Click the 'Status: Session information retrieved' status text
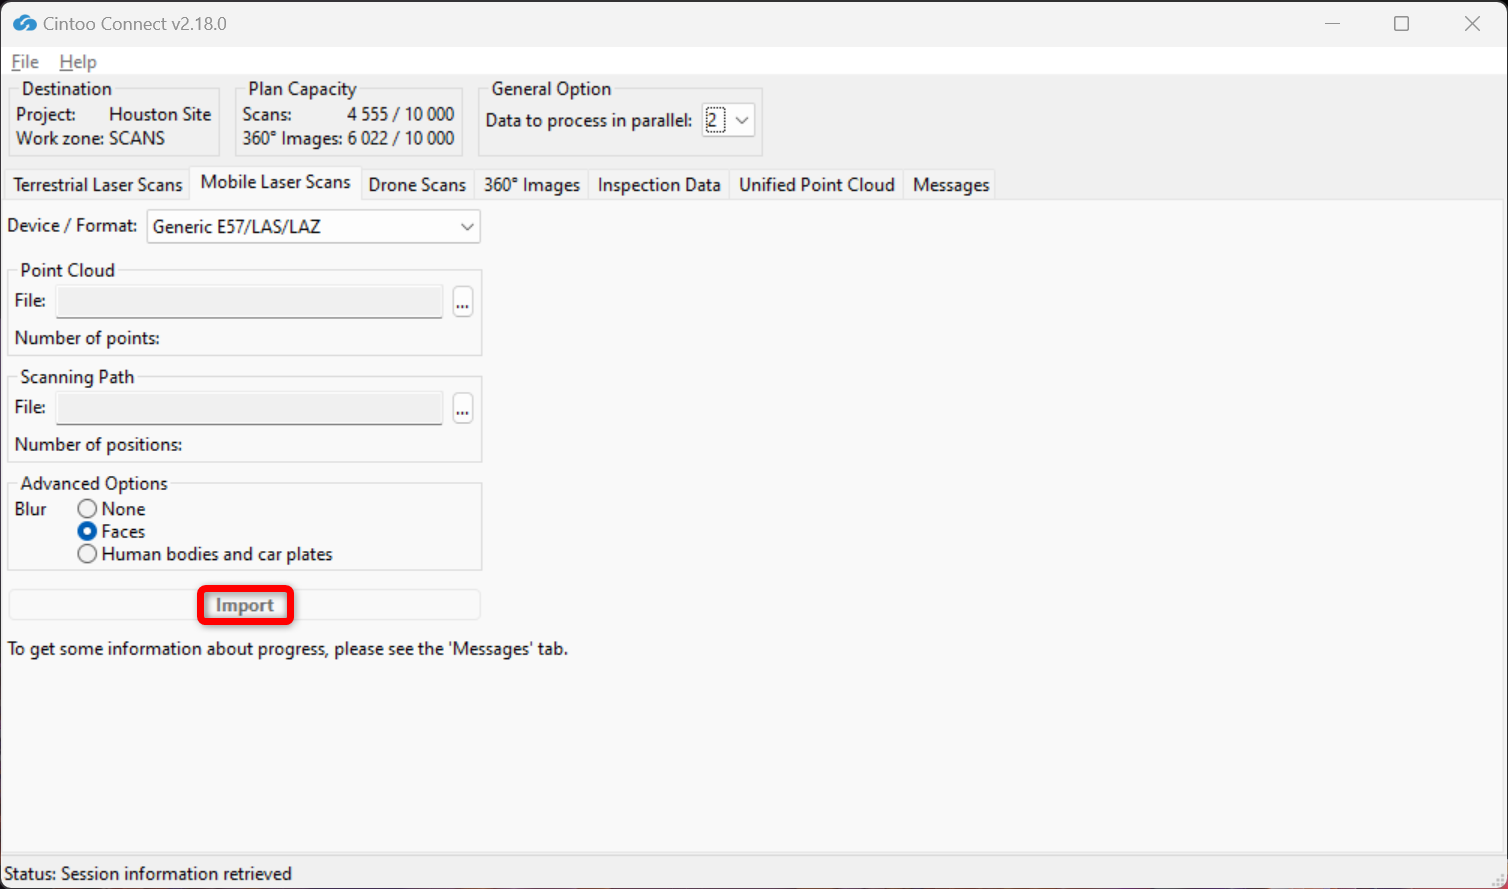Viewport: 1508px width, 889px height. (148, 874)
